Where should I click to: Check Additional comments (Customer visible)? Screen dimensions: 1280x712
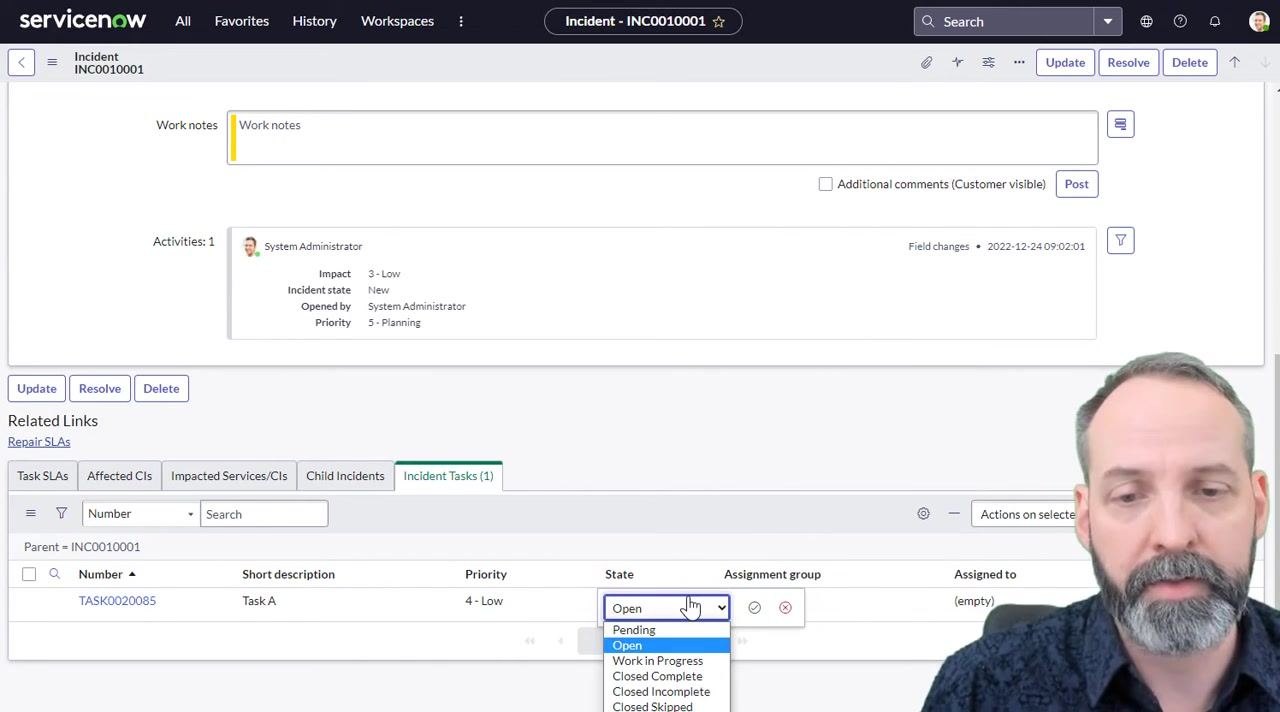tap(825, 184)
